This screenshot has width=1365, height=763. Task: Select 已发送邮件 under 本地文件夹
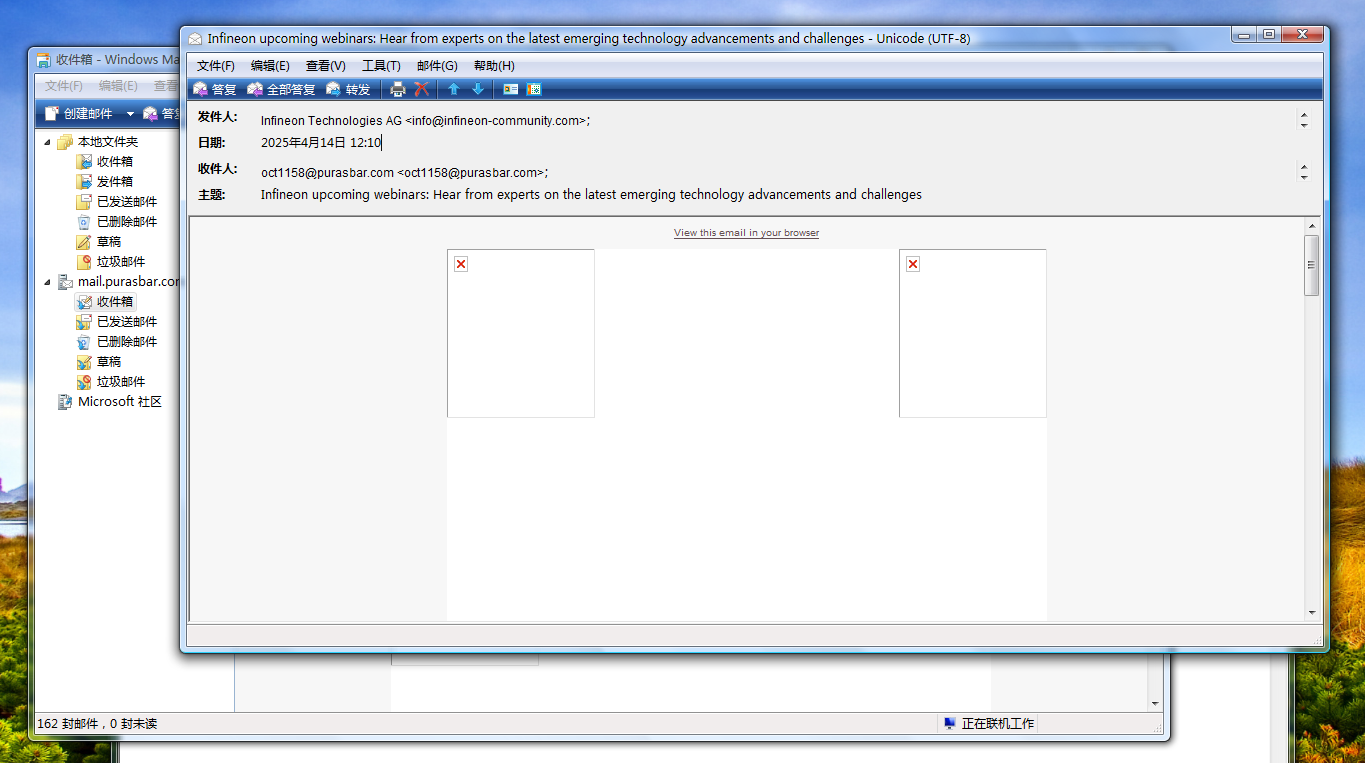[x=117, y=202]
